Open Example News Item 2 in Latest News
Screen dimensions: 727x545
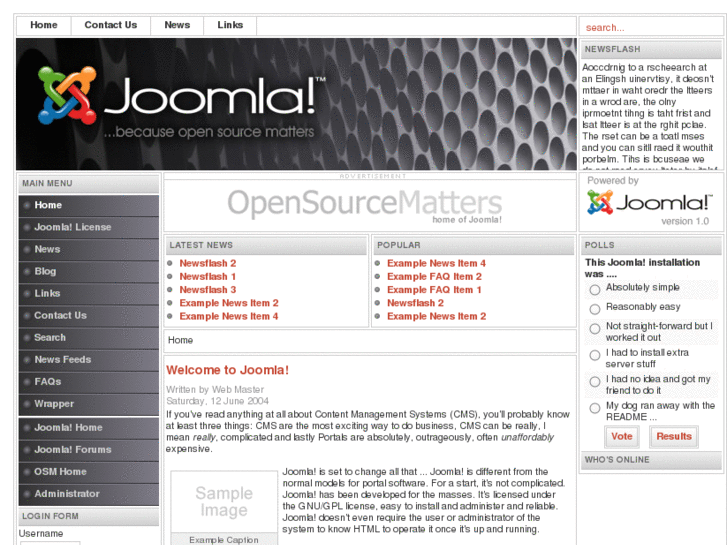(x=229, y=303)
